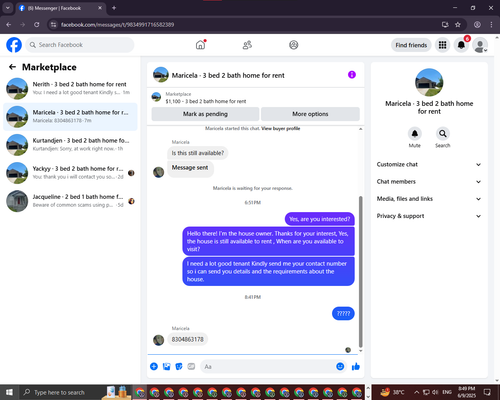This screenshot has width=500, height=400.
Task: Click the '?????' sent message bubble
Action: tap(343, 313)
